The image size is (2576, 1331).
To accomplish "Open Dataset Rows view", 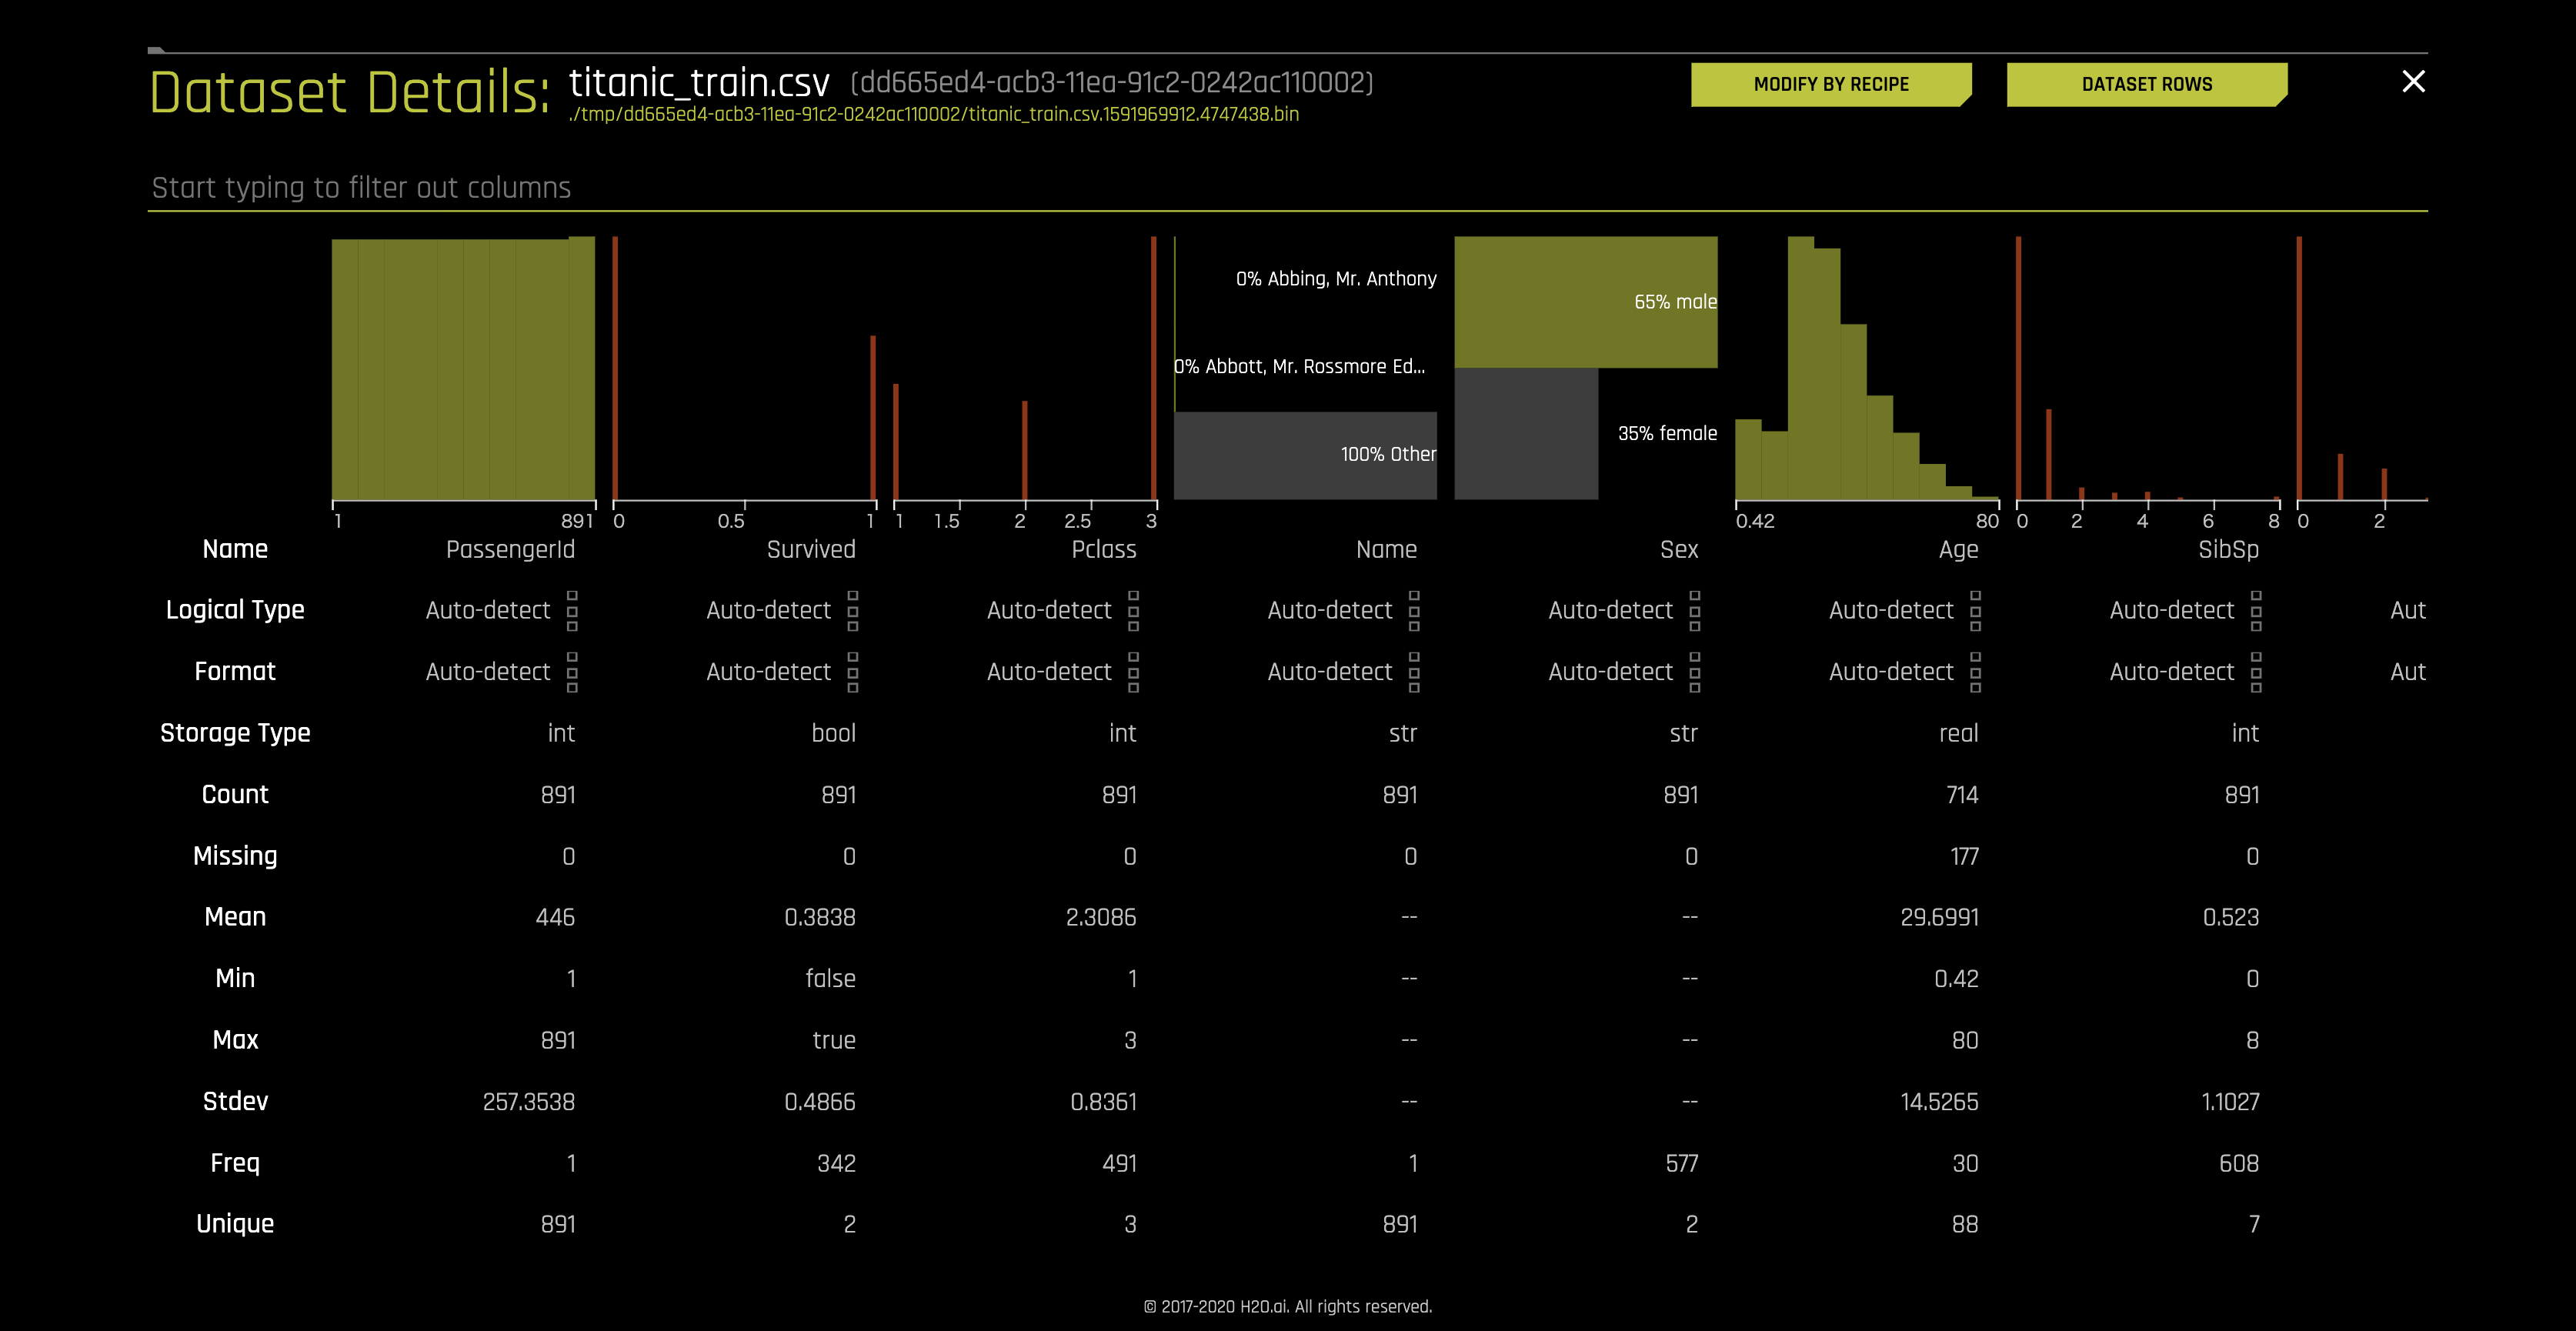I will (2146, 84).
